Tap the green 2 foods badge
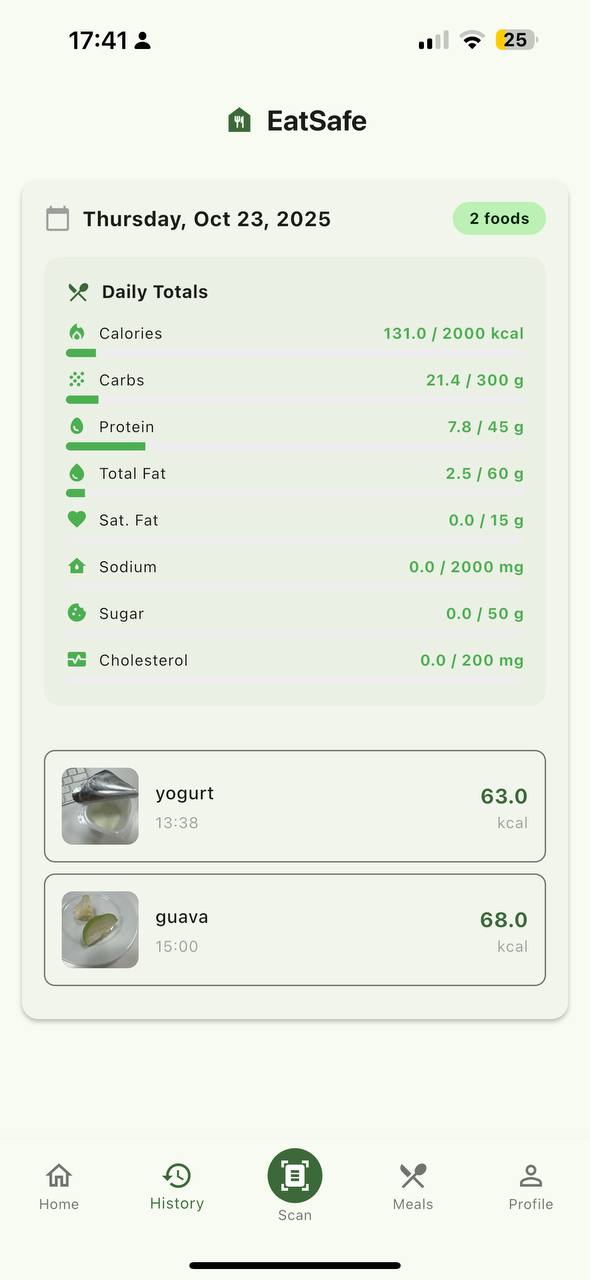 (x=499, y=218)
